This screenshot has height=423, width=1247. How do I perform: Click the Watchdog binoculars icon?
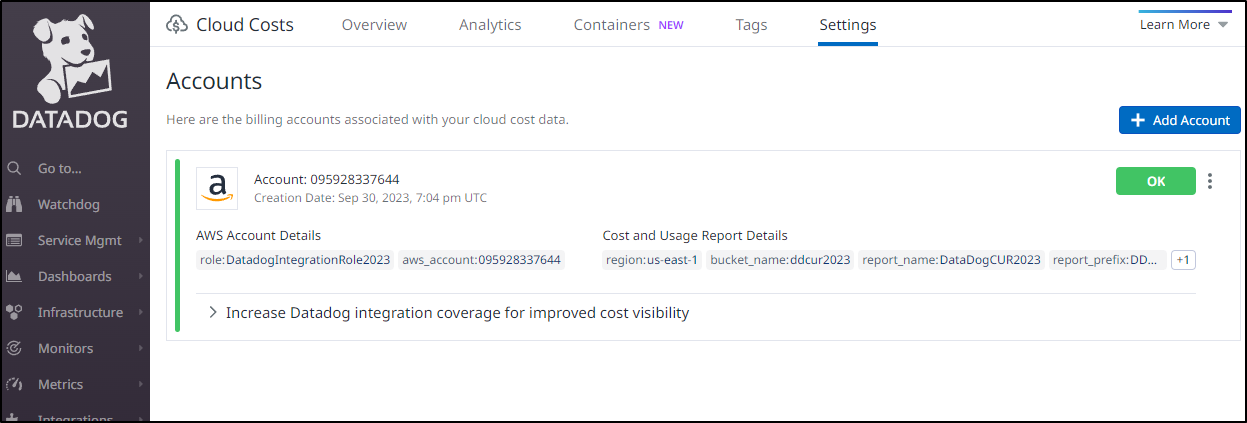point(14,204)
